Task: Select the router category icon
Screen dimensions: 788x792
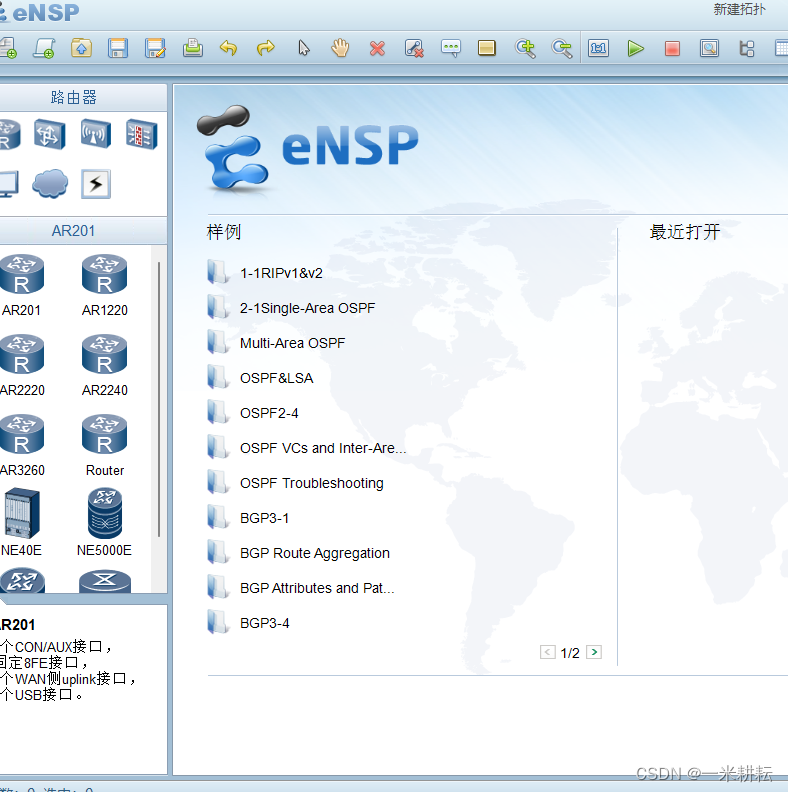Action: point(9,134)
